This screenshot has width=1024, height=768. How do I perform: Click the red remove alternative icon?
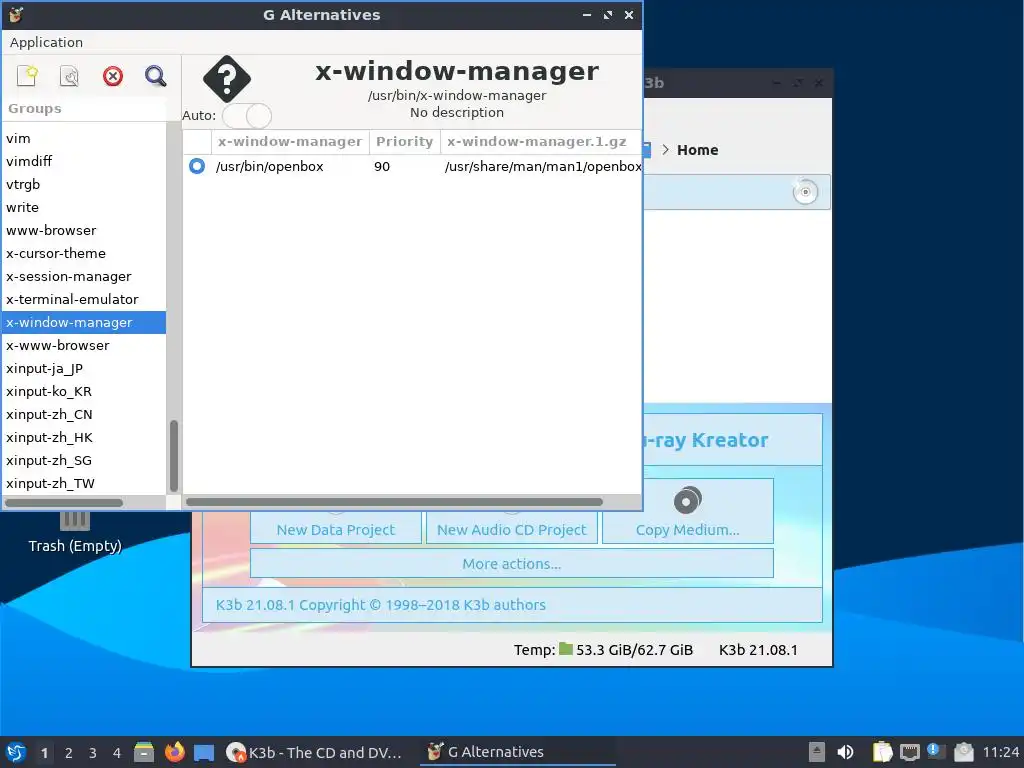click(x=112, y=76)
